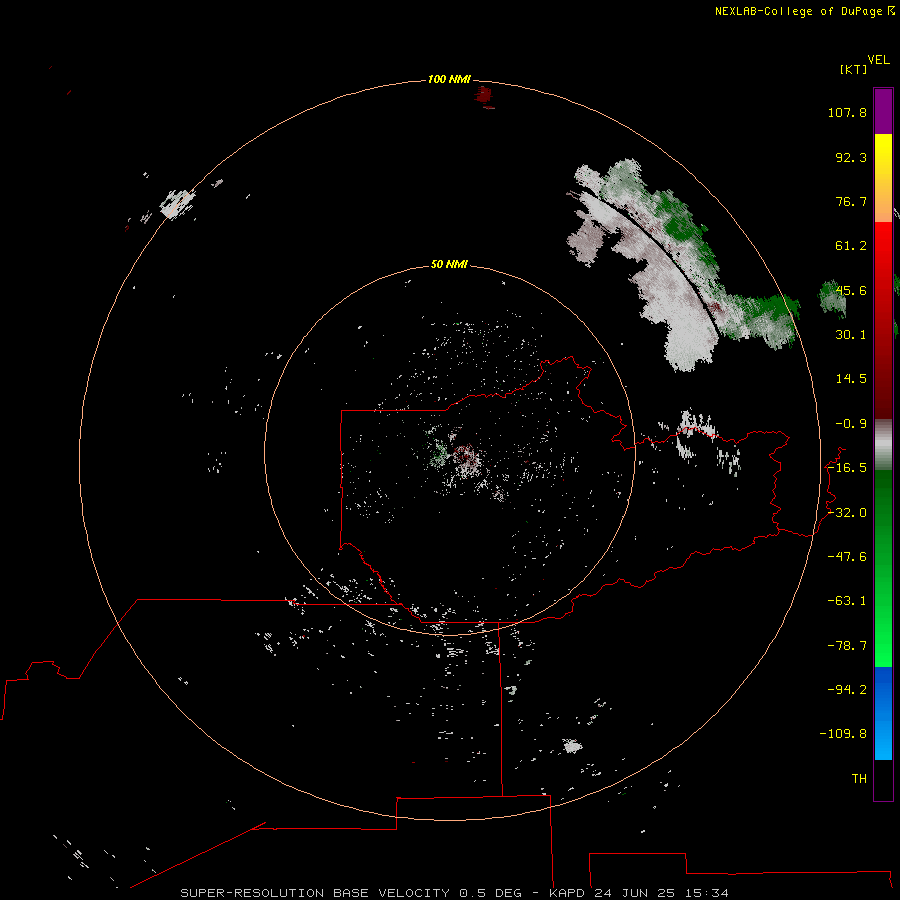Click the 76.7 velocity scale value

click(851, 201)
